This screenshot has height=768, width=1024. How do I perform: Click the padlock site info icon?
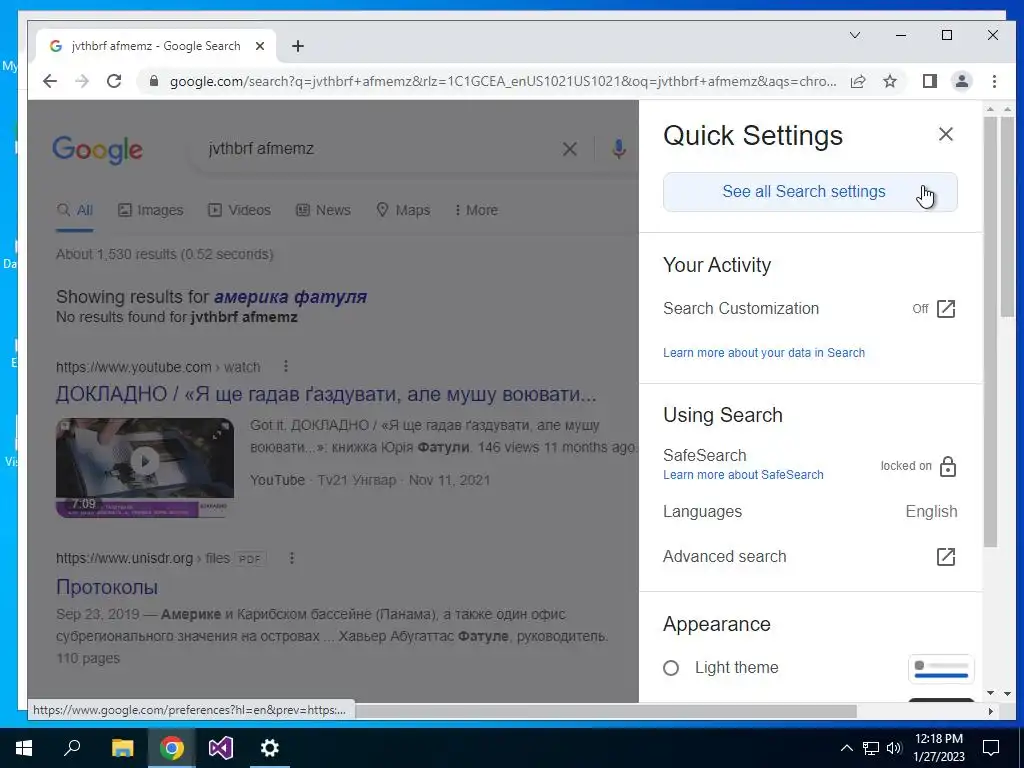[154, 81]
